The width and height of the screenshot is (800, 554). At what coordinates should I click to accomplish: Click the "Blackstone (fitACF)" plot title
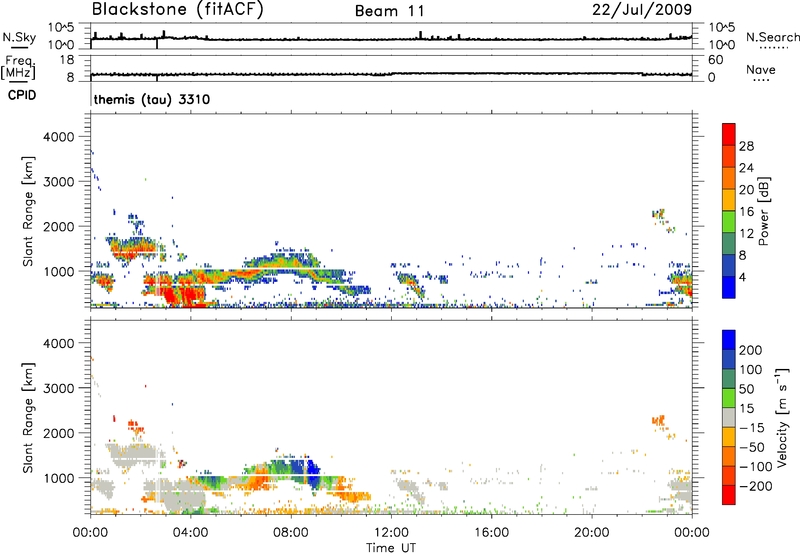[178, 10]
